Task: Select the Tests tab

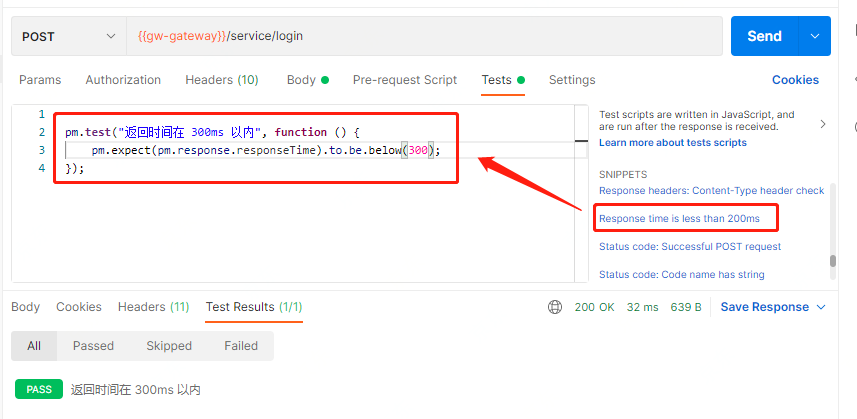Action: point(503,80)
